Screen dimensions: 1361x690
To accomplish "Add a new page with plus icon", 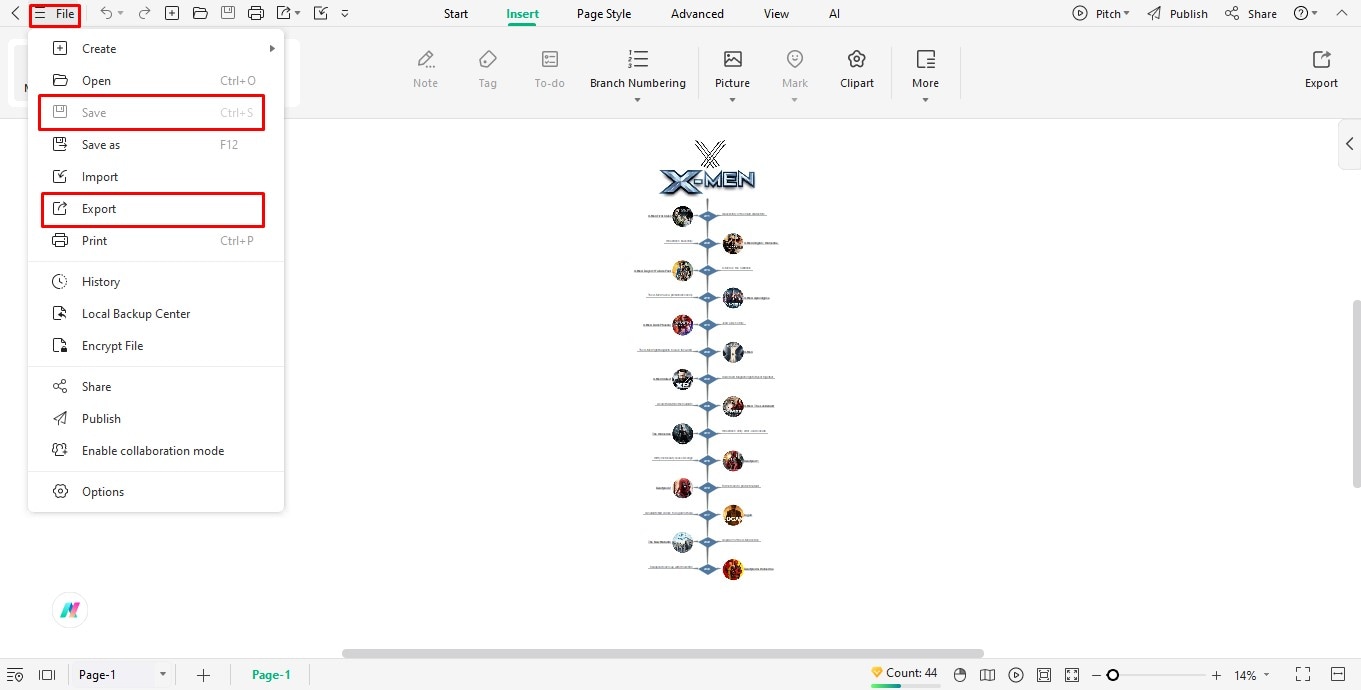I will point(203,675).
